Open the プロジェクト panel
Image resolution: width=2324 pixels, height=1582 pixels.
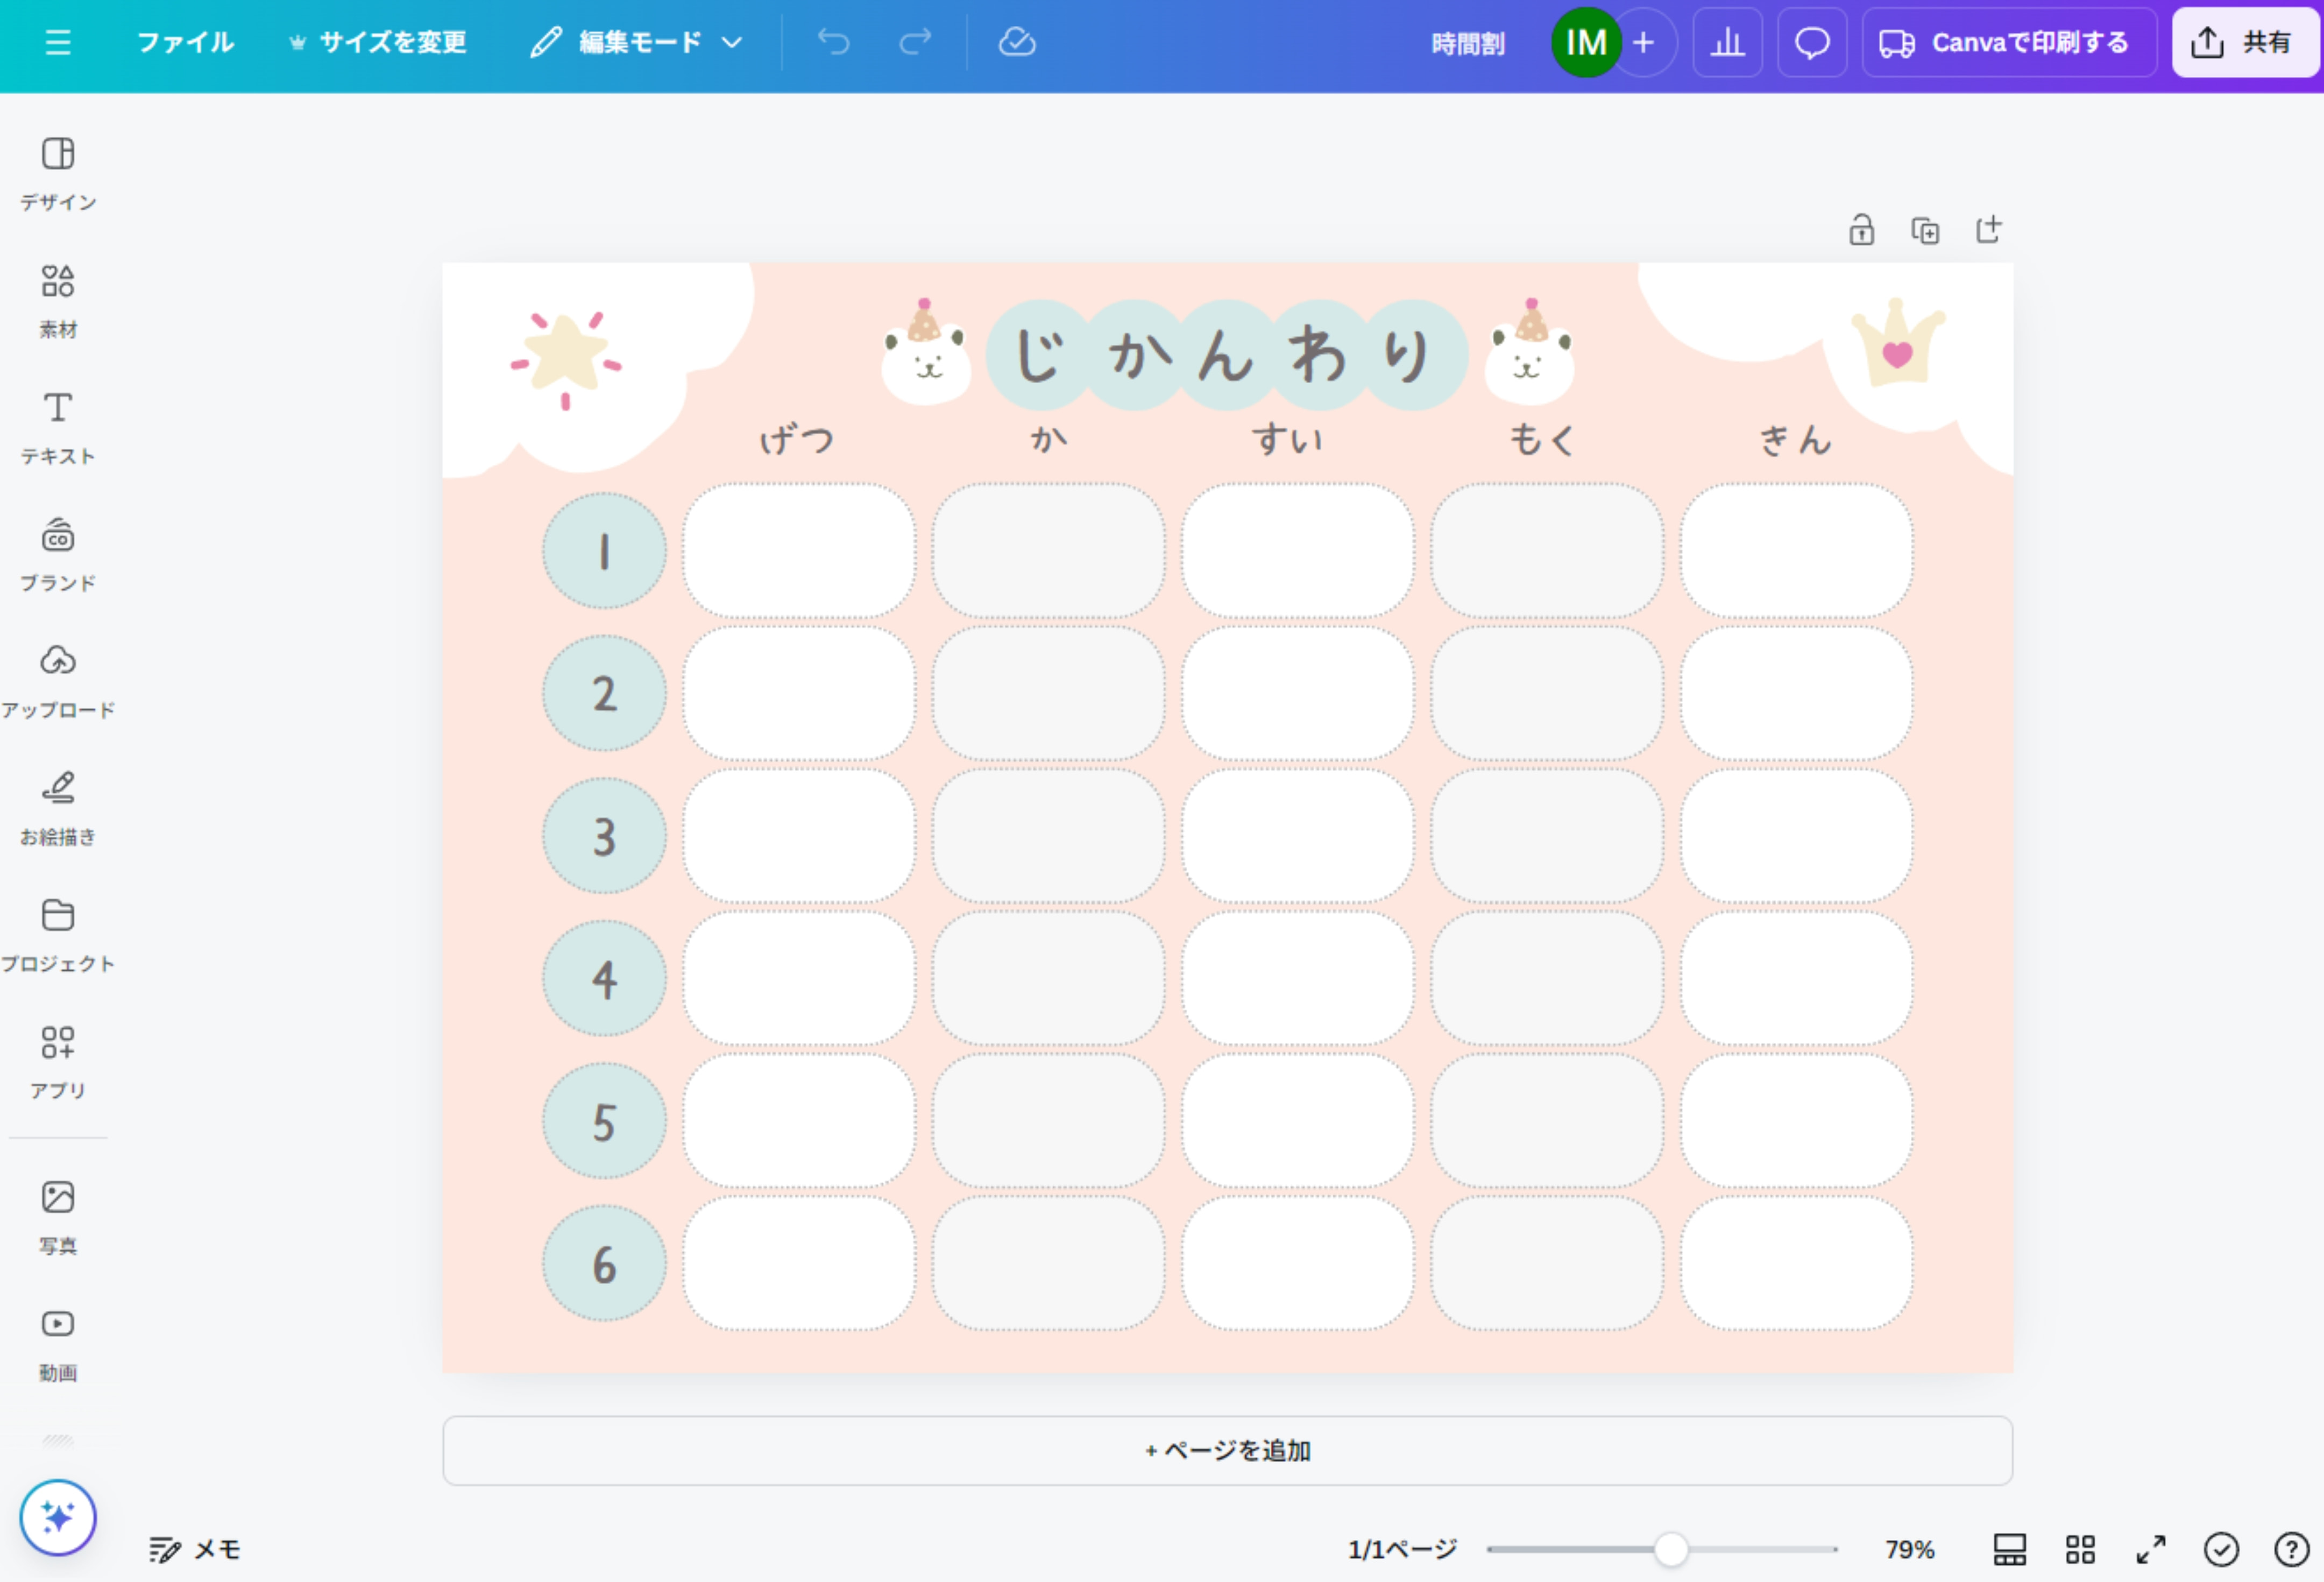point(58,936)
